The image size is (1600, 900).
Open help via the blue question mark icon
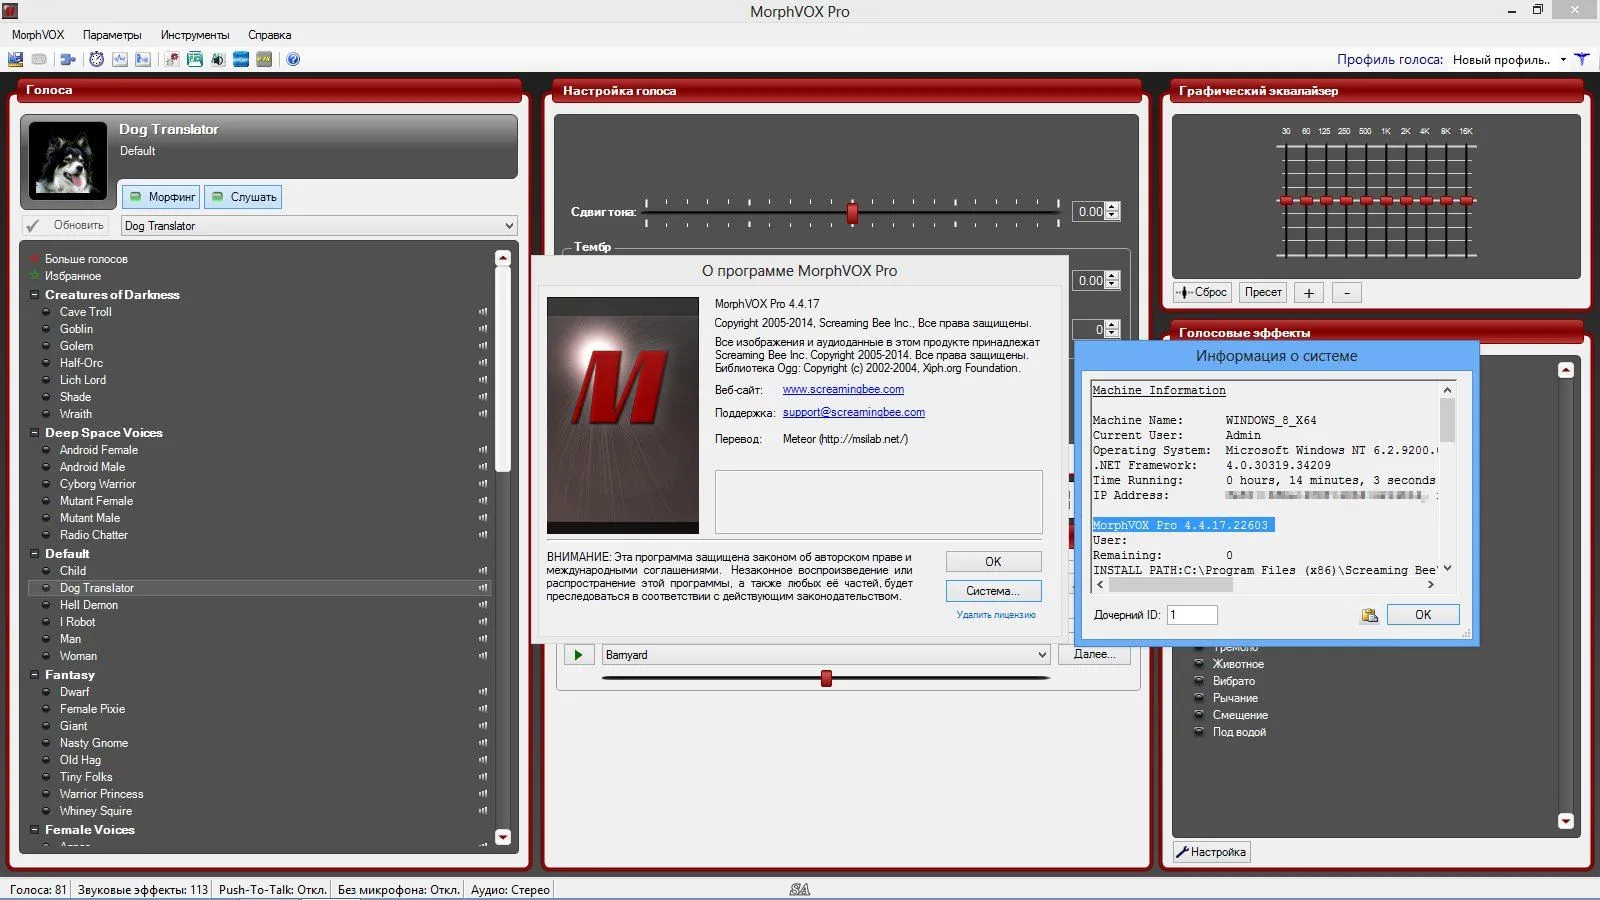click(x=293, y=59)
